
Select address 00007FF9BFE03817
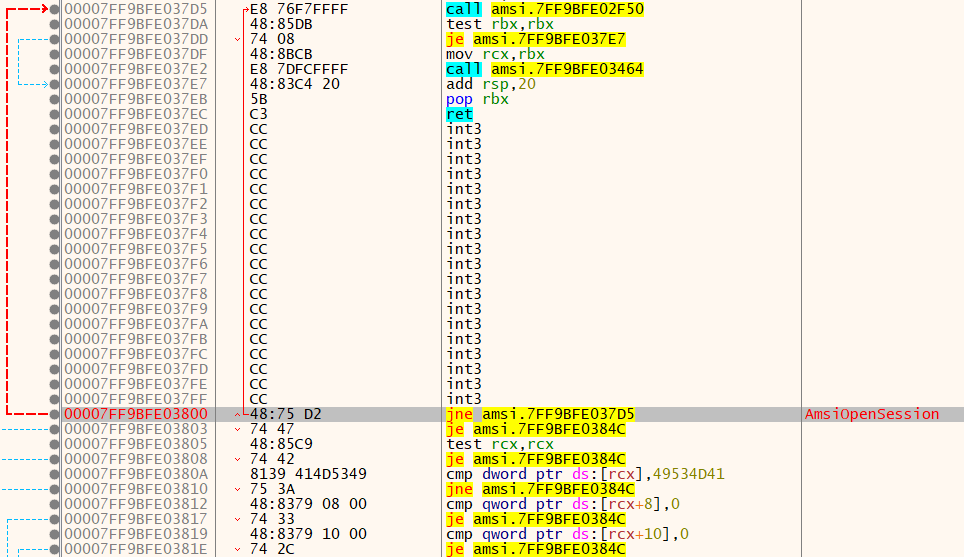click(x=136, y=519)
